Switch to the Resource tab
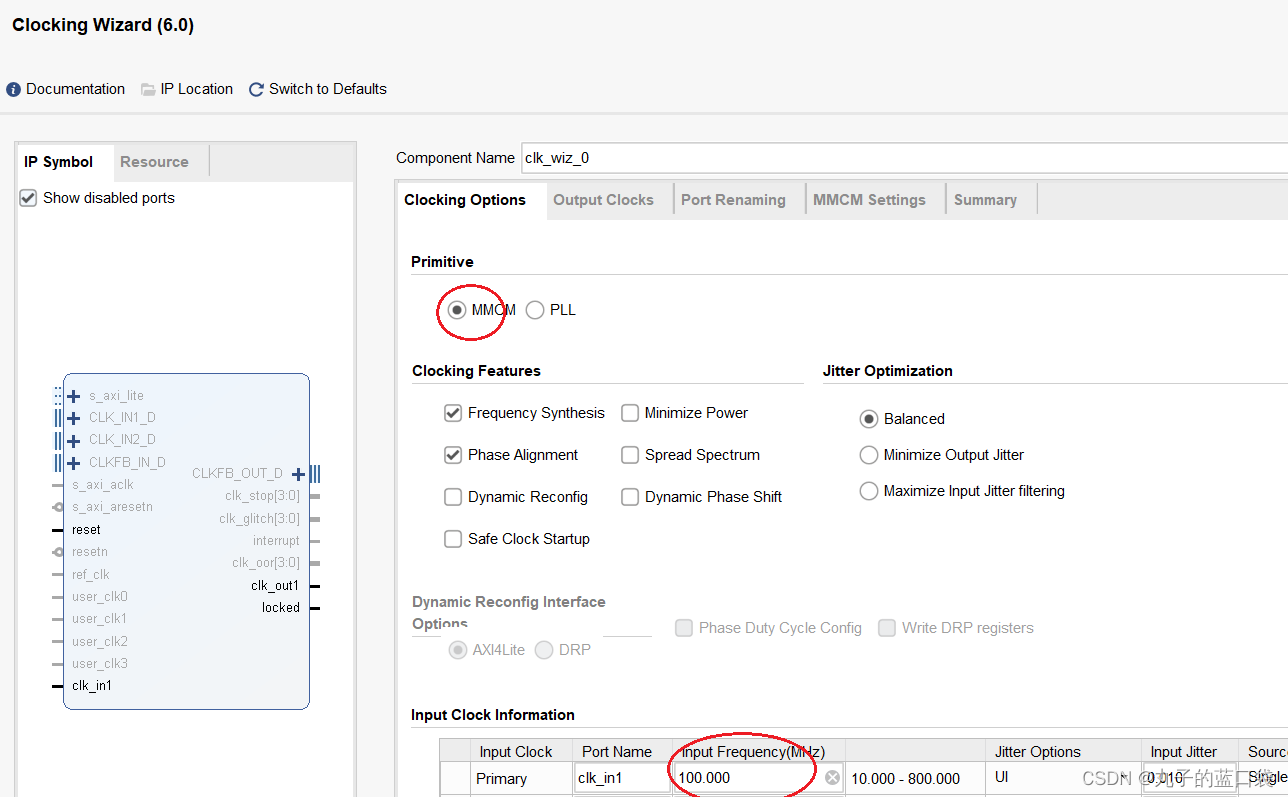The image size is (1288, 797). click(x=154, y=162)
